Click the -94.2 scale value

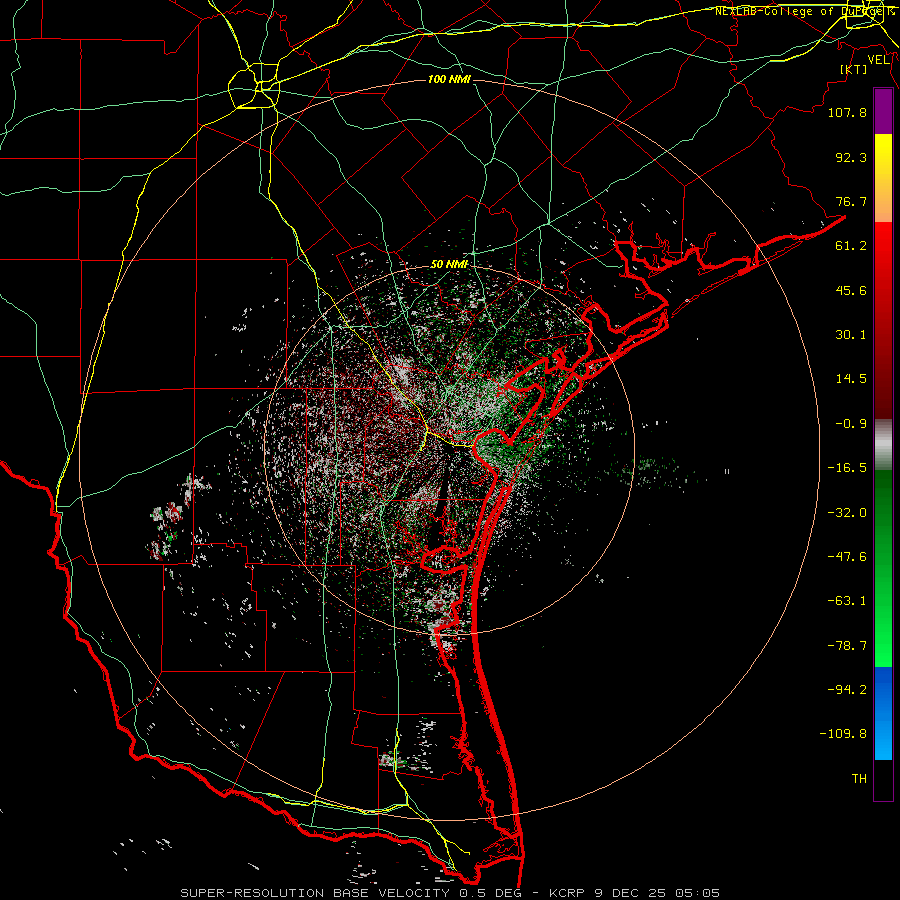pos(847,690)
